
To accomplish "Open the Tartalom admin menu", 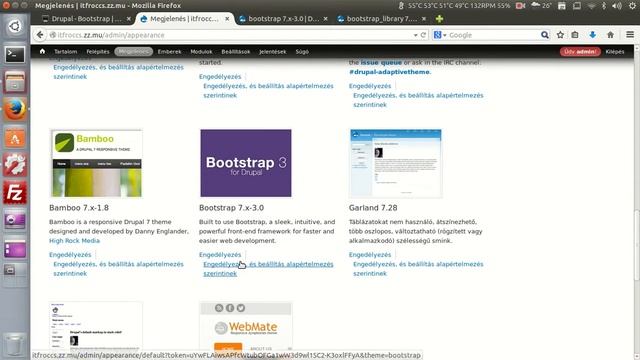I will (66, 52).
